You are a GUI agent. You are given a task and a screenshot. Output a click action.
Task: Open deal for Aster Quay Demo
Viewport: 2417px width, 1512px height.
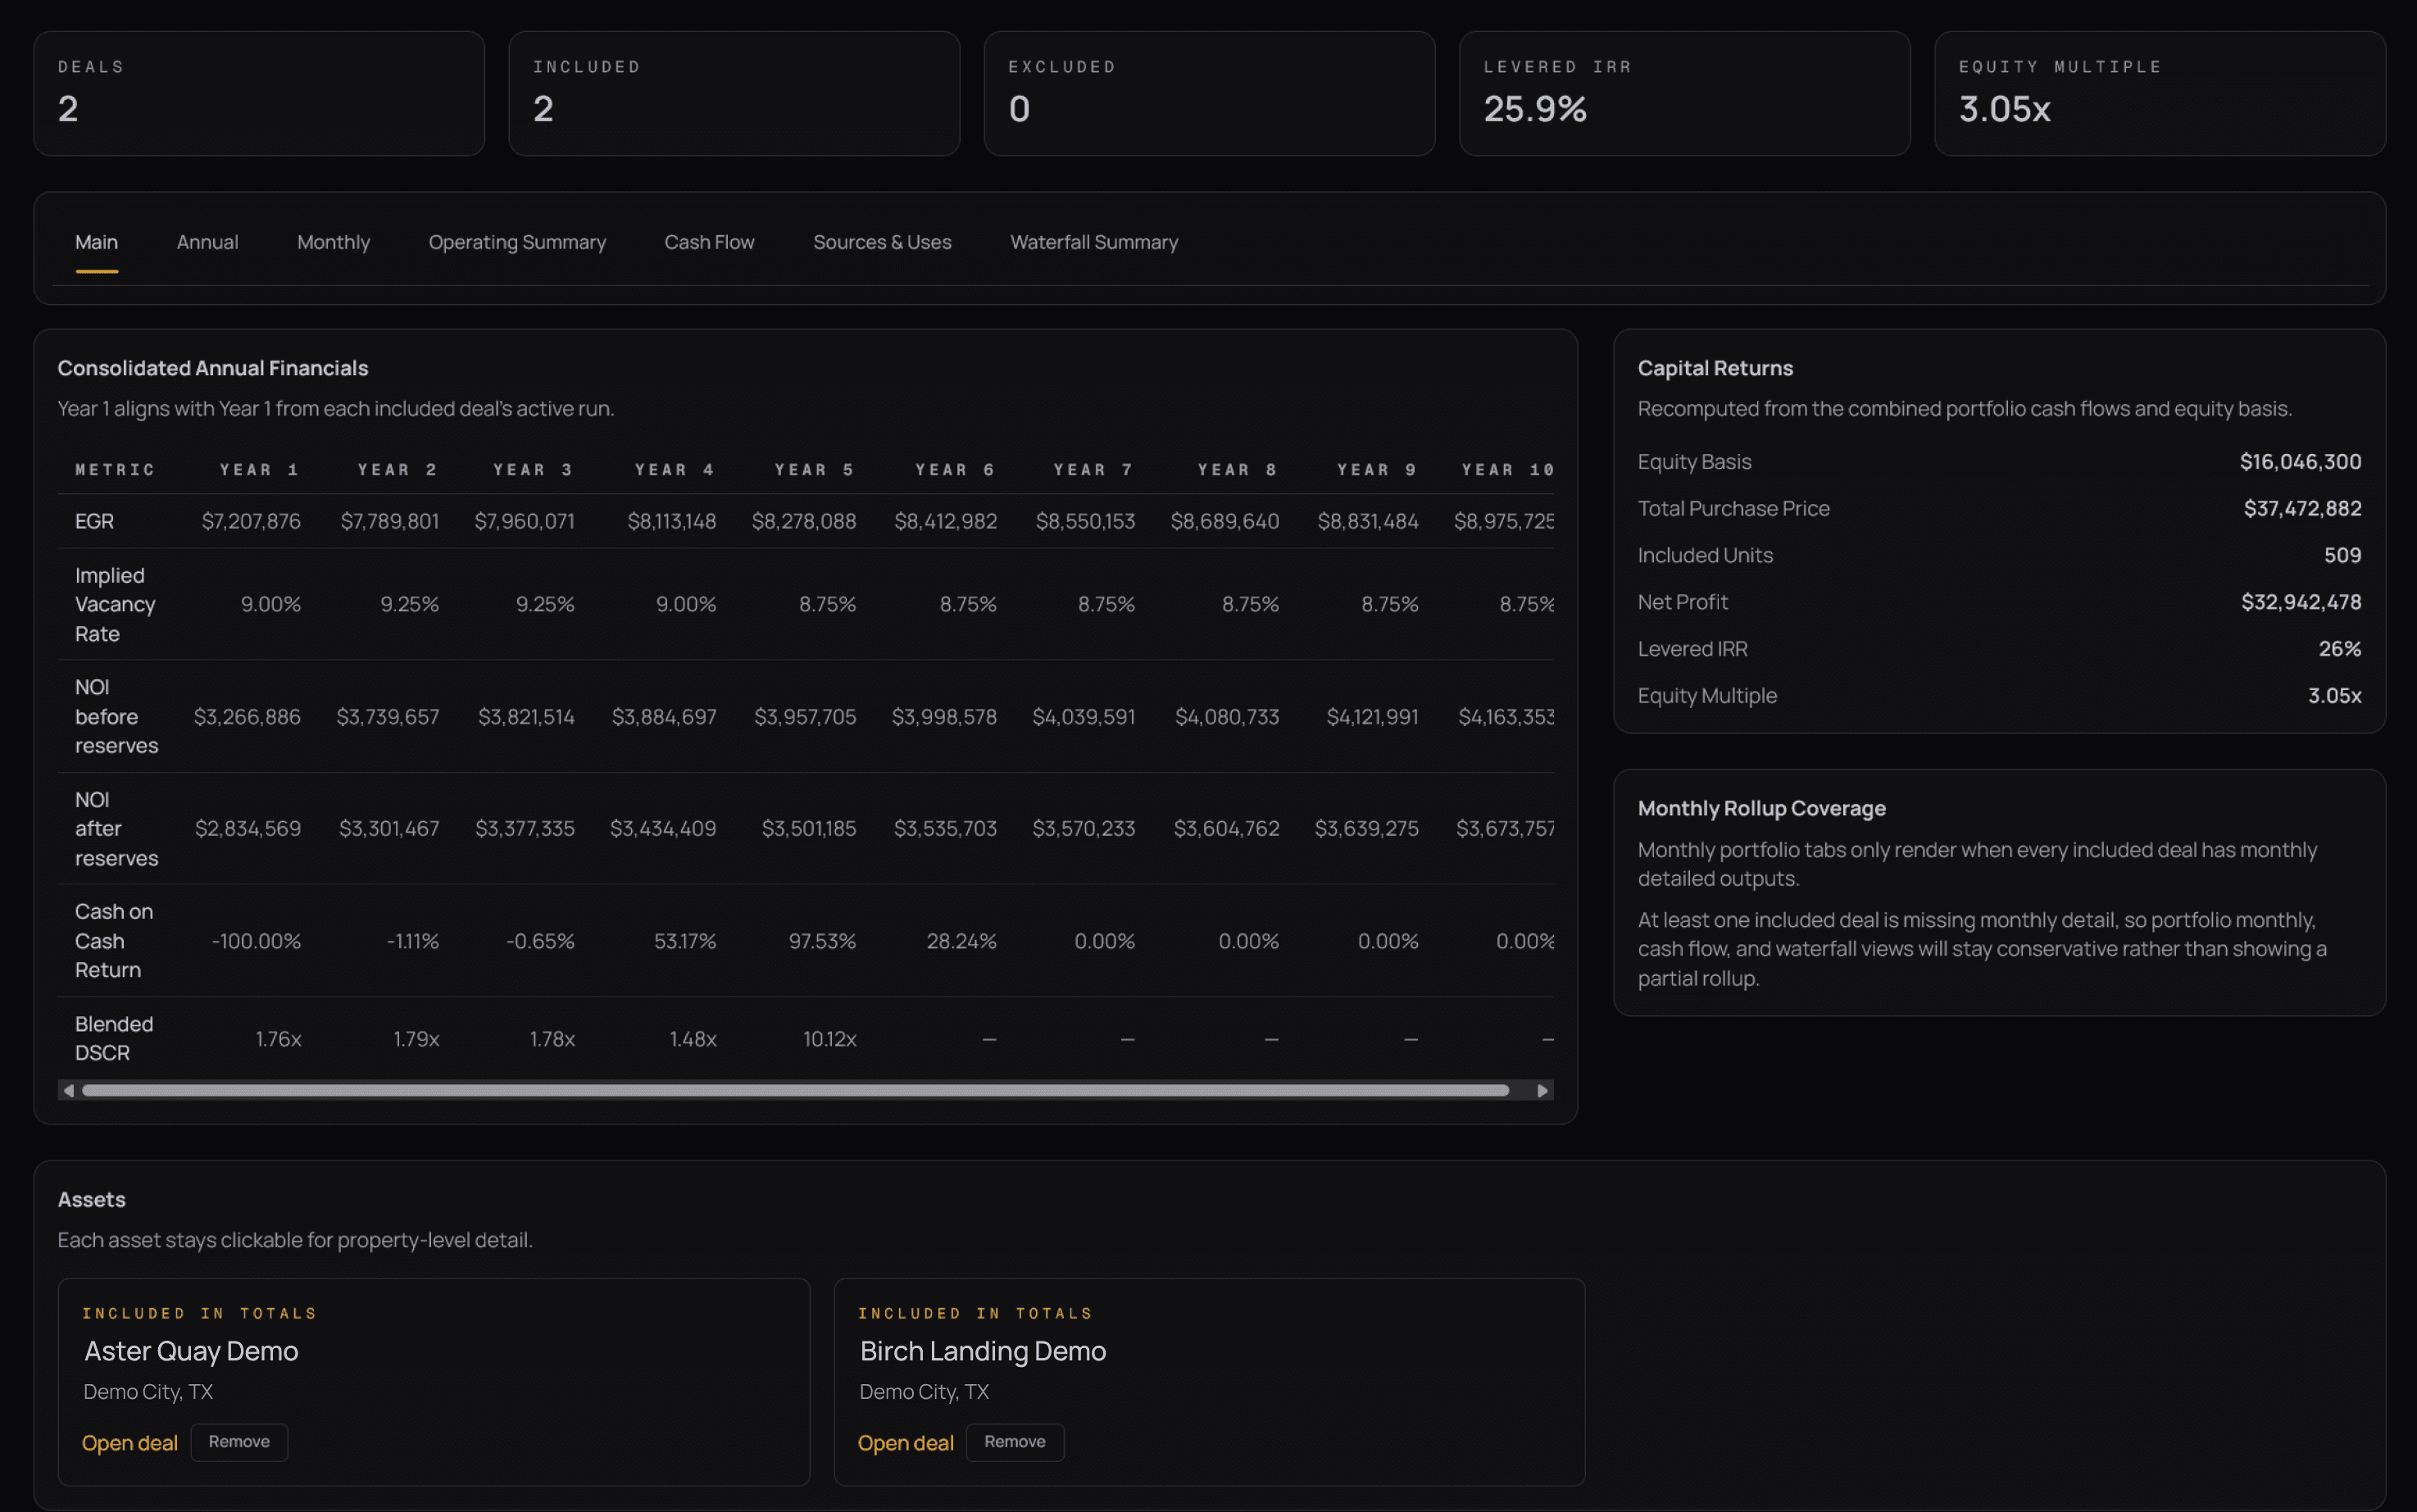coord(130,1442)
